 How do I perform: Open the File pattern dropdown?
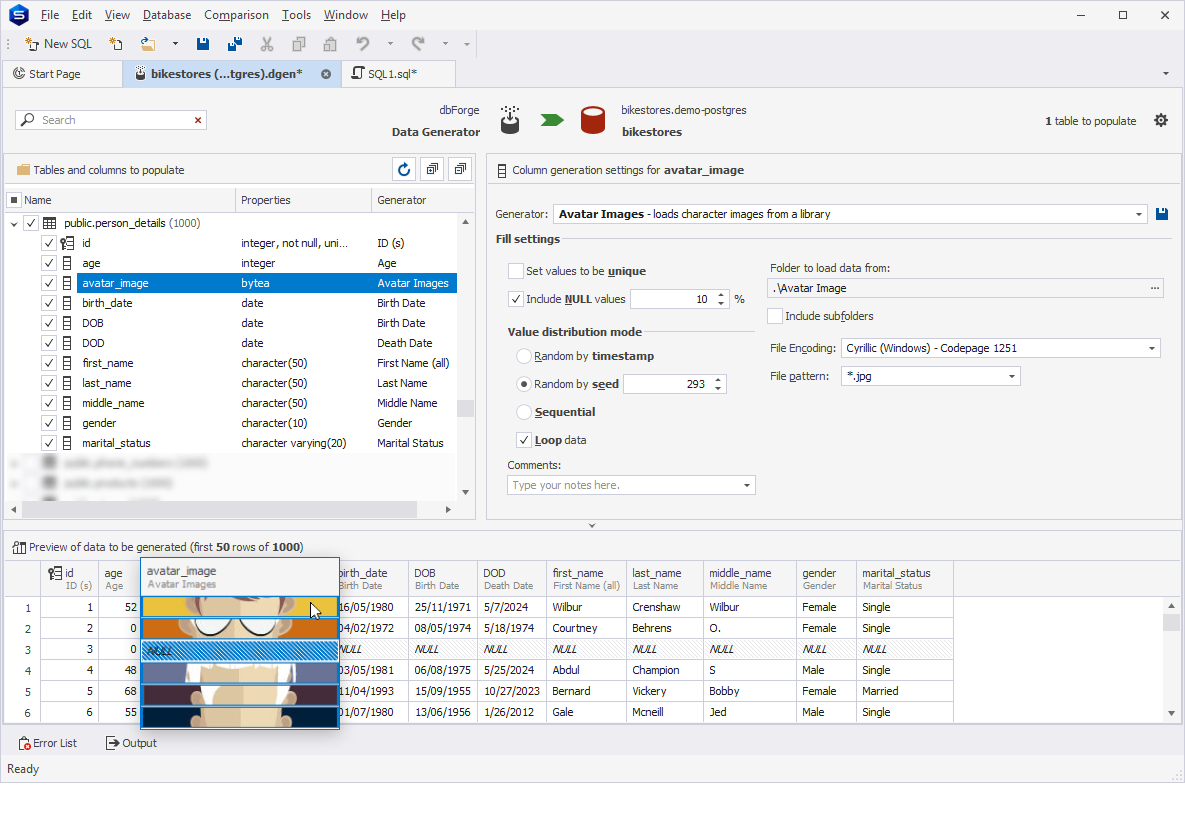[x=1012, y=376]
